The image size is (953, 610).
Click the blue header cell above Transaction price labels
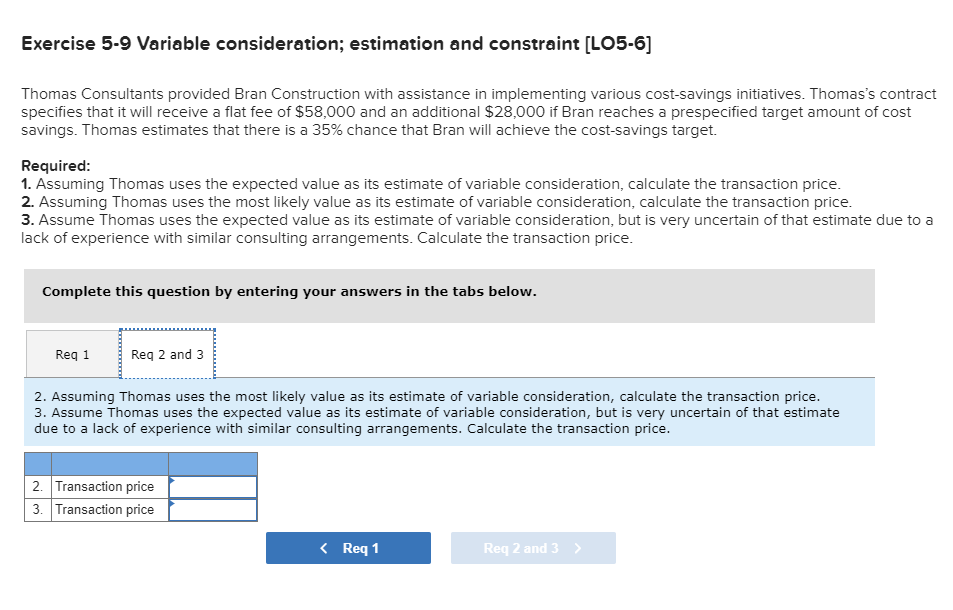point(112,463)
